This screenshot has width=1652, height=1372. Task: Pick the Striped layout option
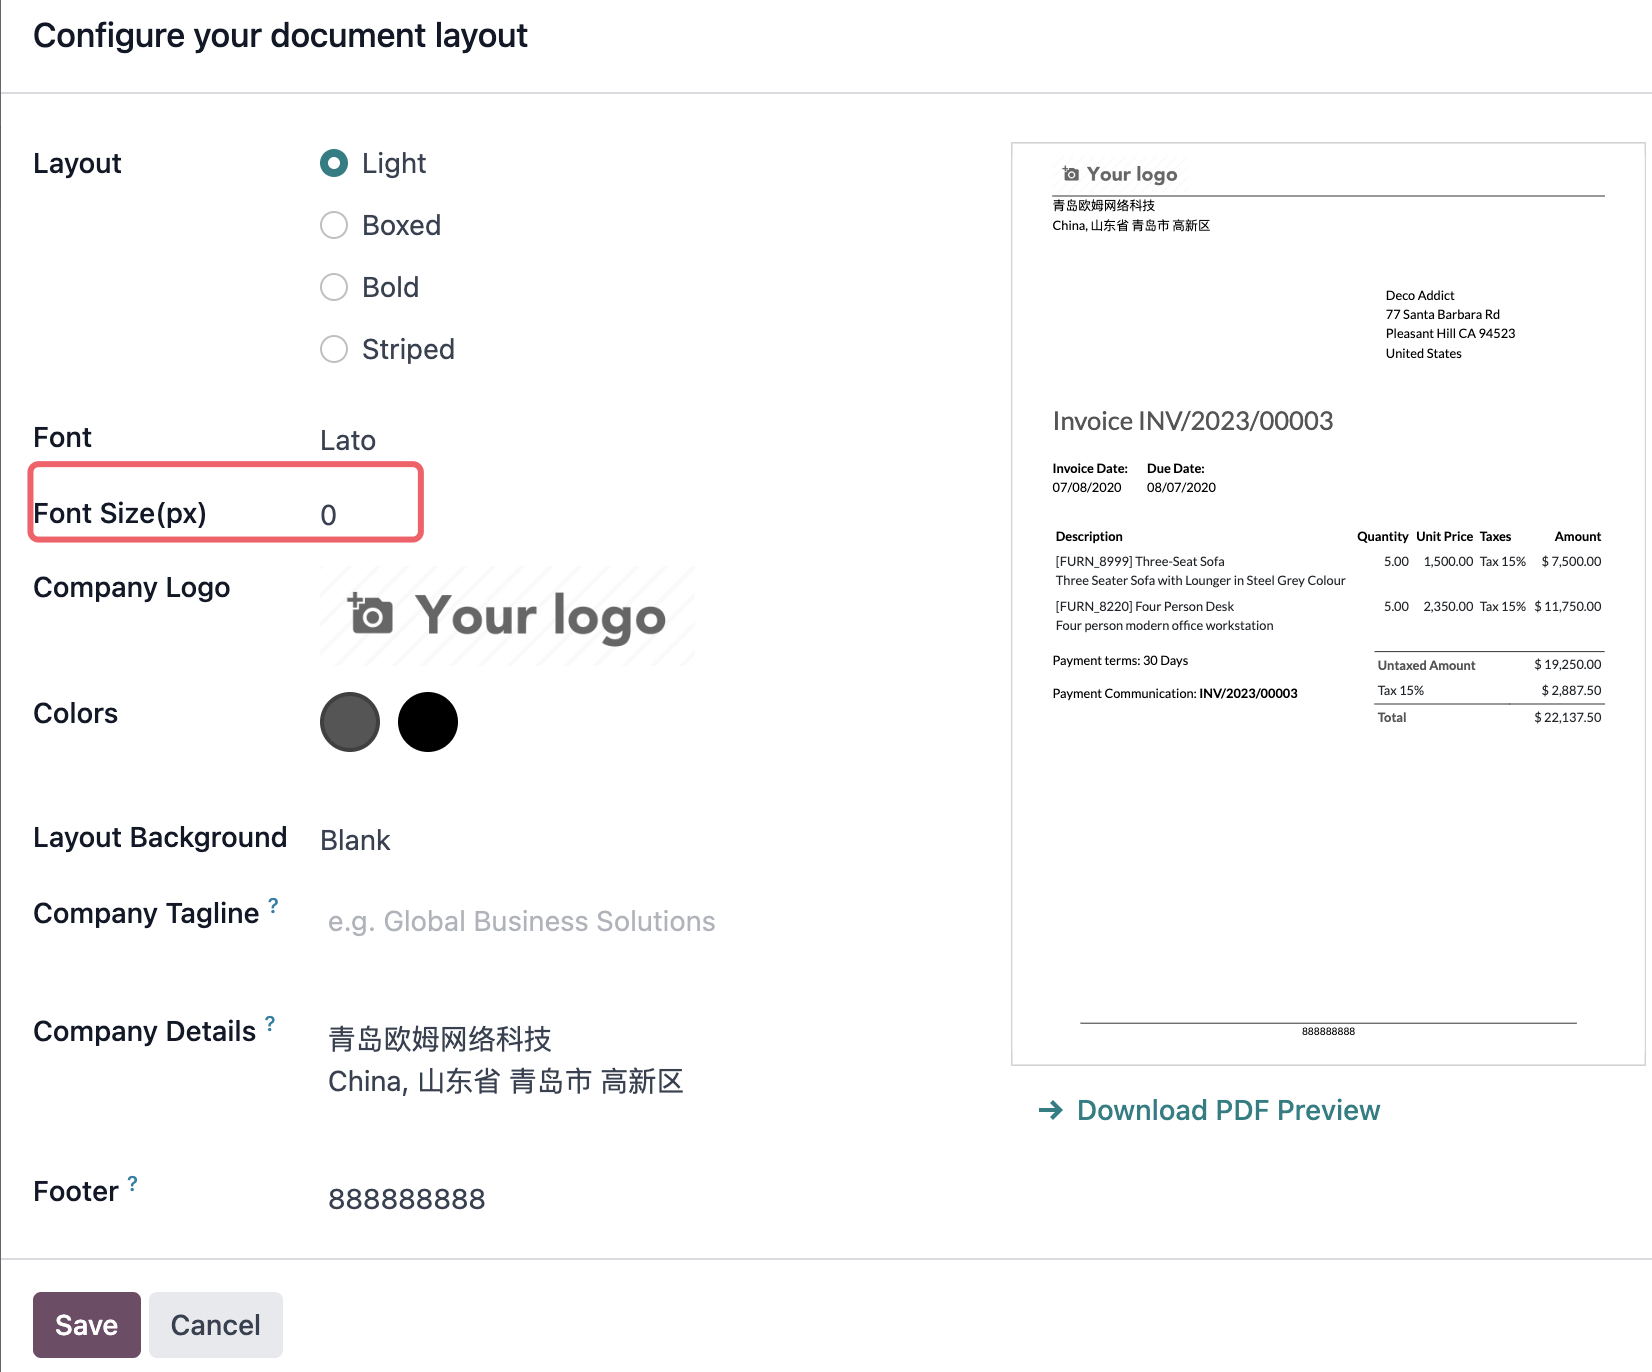(334, 349)
